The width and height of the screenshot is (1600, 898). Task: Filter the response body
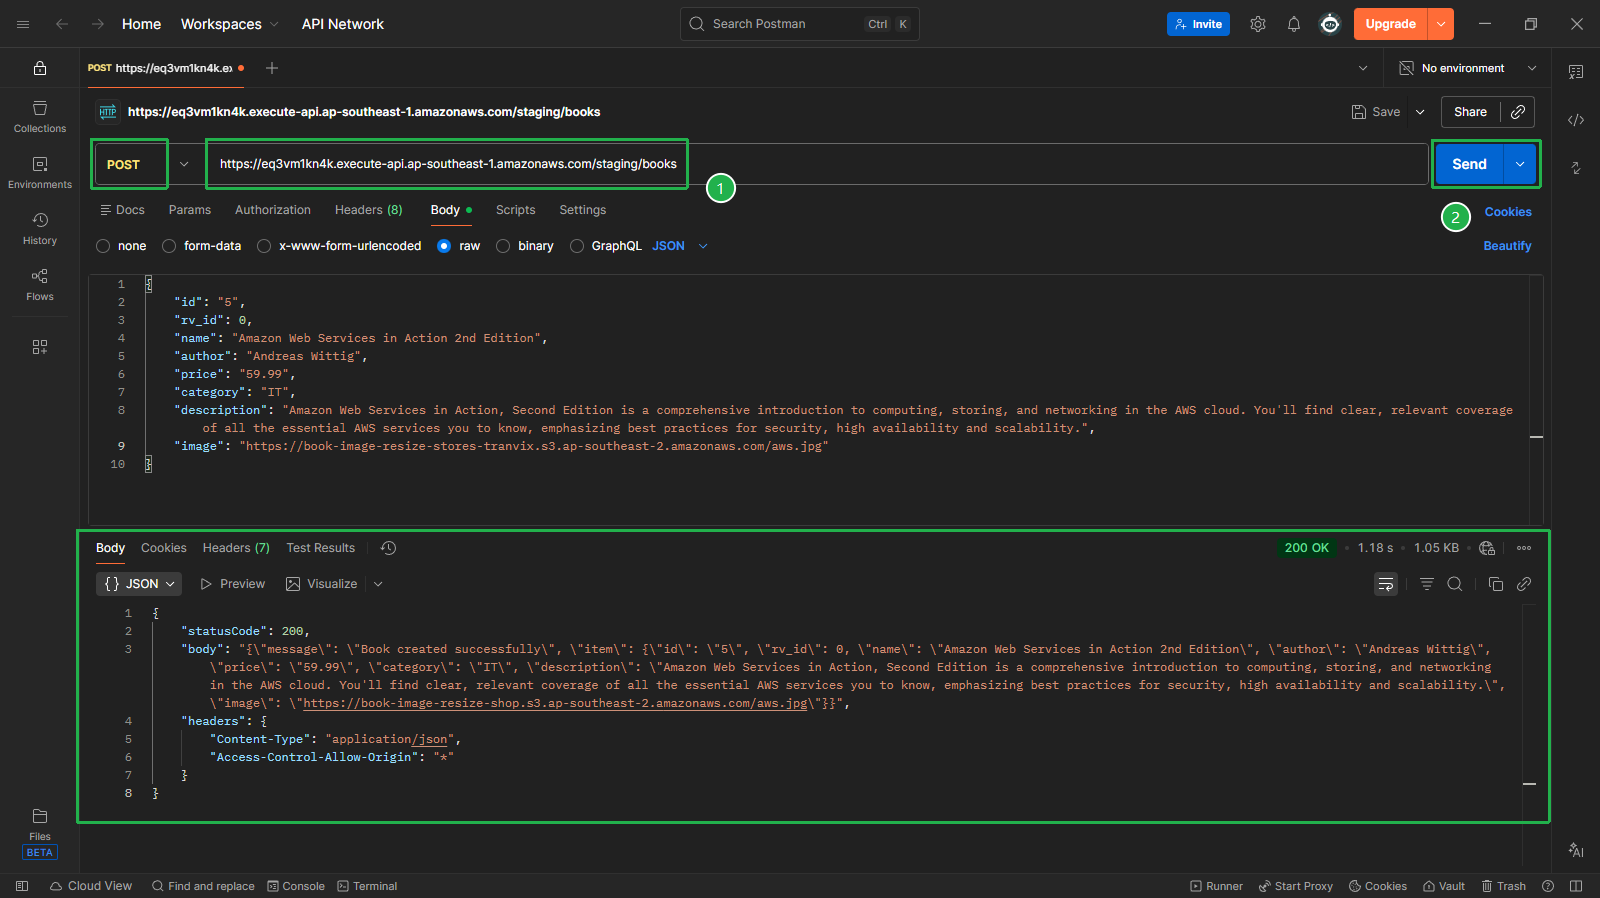[x=1427, y=584]
